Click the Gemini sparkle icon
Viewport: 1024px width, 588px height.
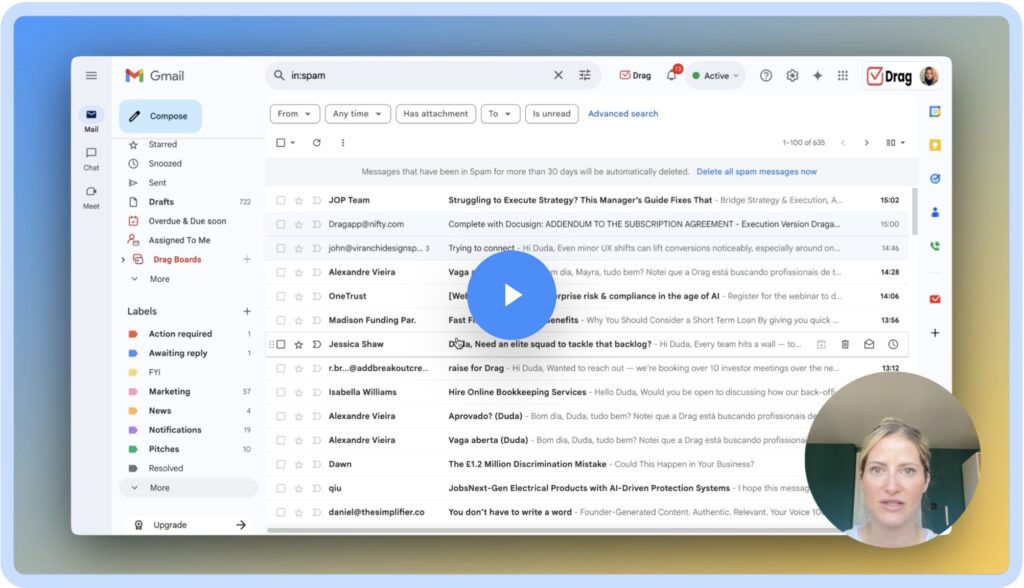tap(818, 76)
